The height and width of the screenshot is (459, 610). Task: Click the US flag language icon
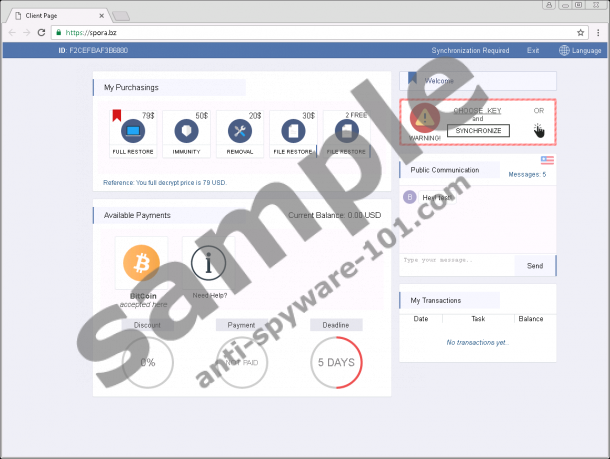point(546,159)
